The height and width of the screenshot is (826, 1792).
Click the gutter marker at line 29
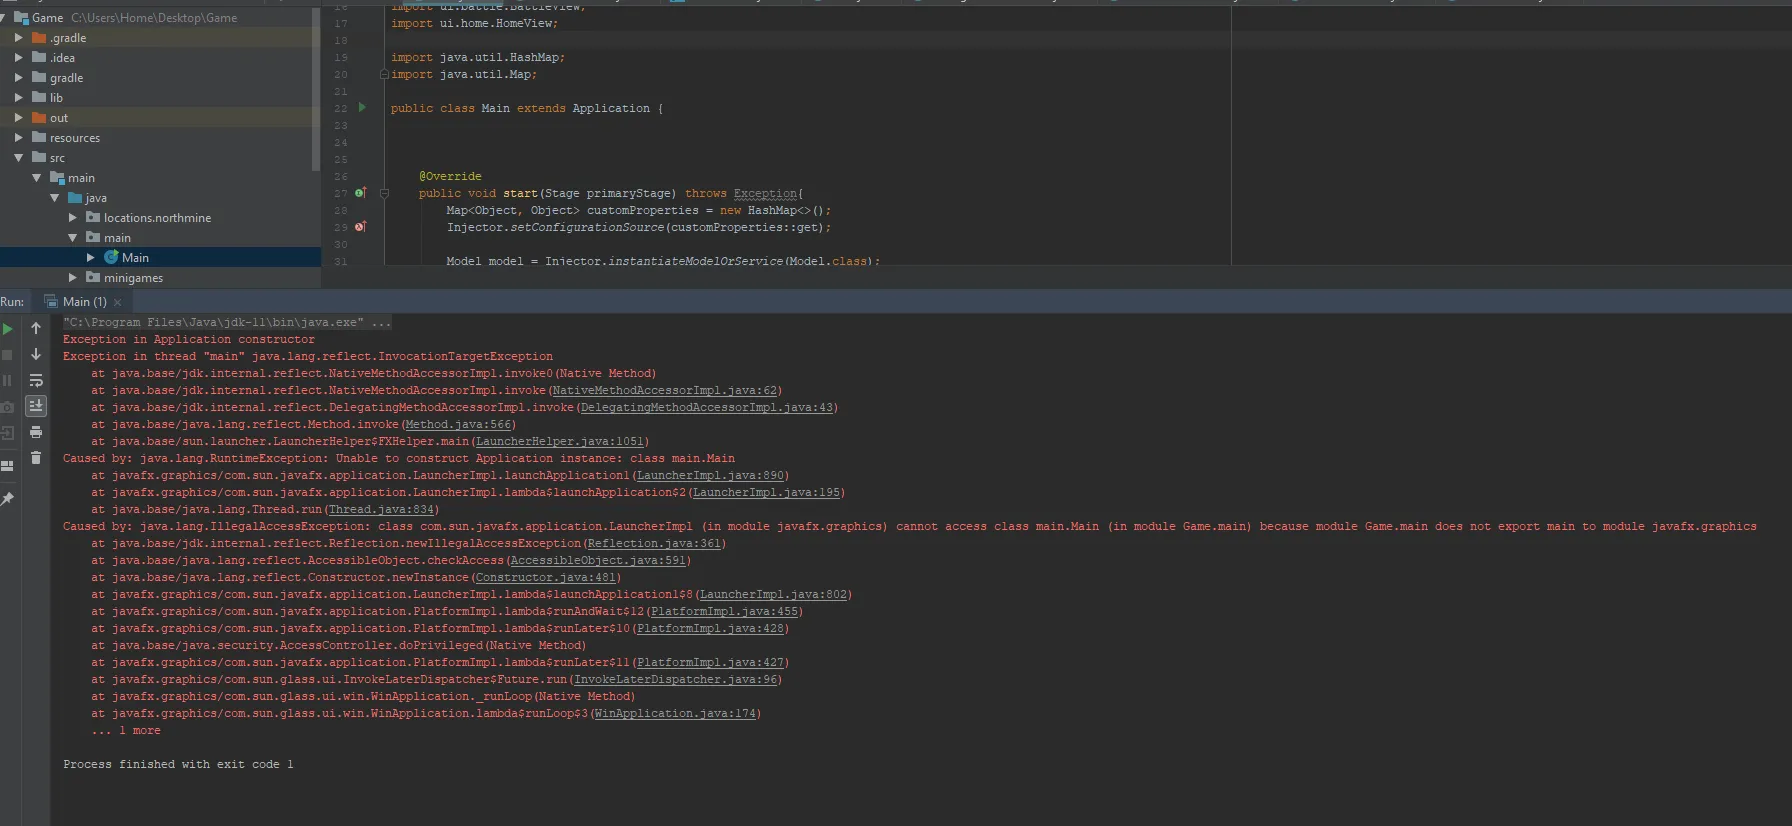click(x=361, y=226)
